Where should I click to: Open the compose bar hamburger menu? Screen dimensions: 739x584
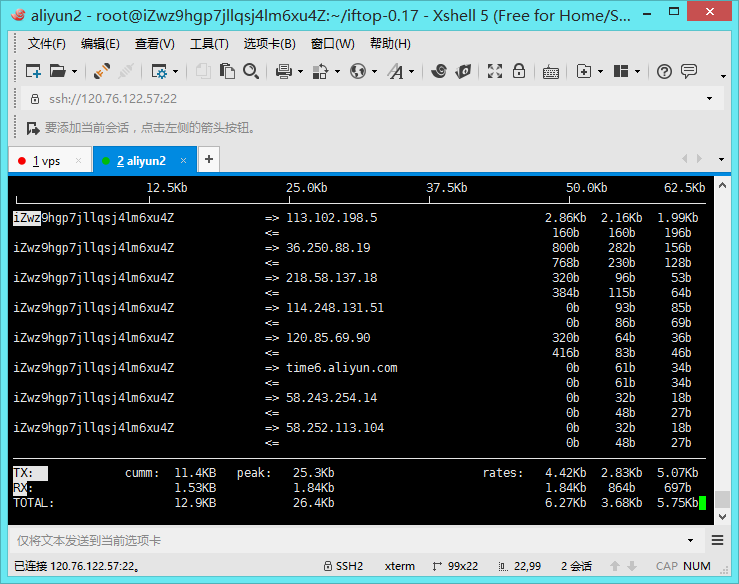(x=717, y=540)
